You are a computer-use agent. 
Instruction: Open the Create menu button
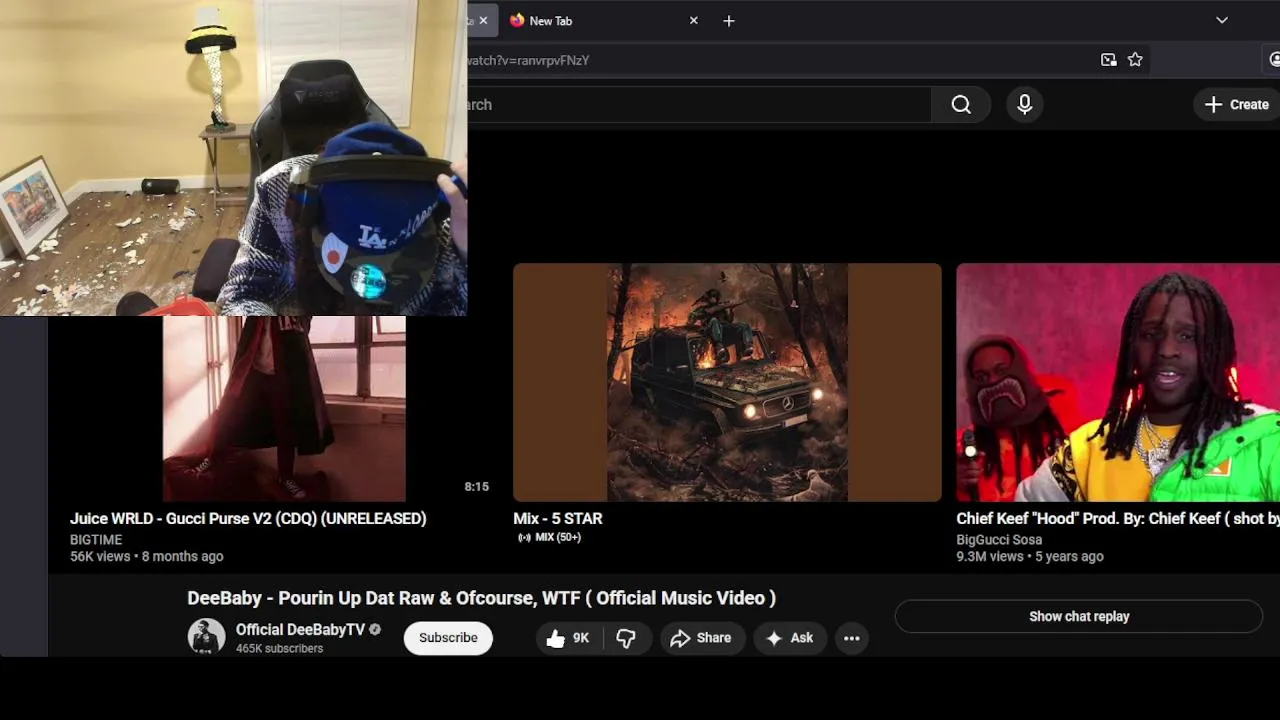pos(1237,104)
